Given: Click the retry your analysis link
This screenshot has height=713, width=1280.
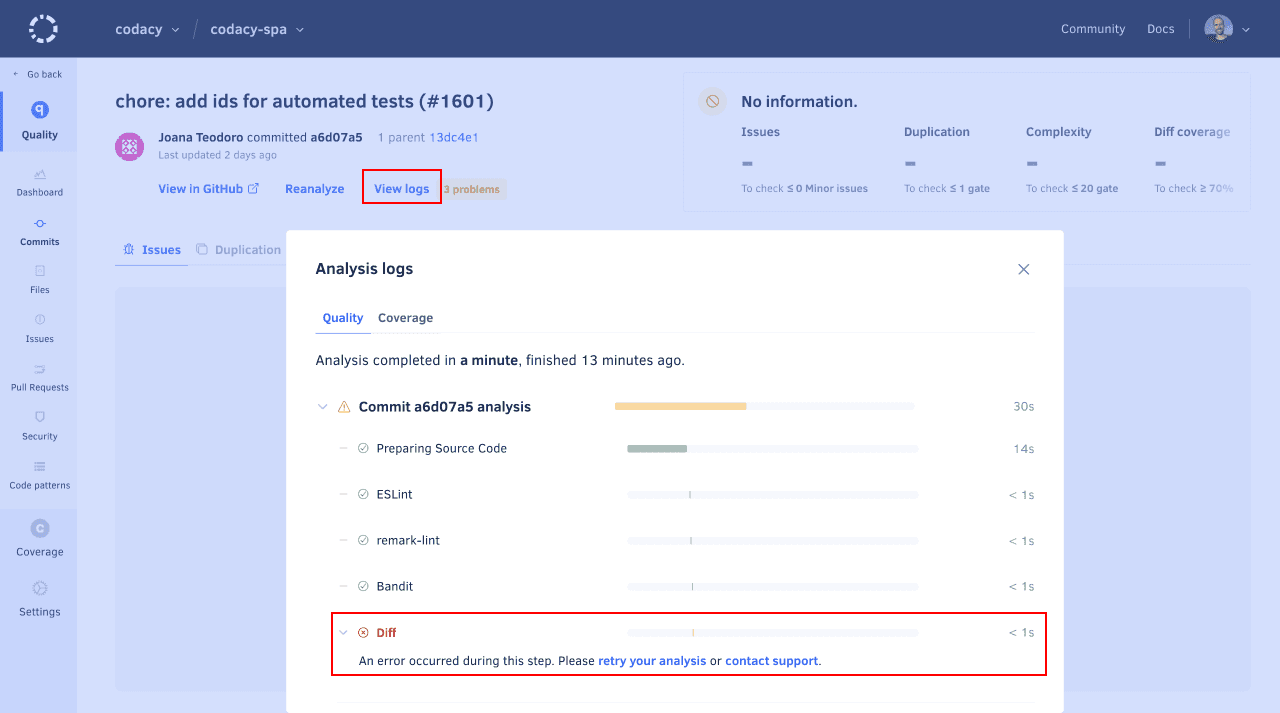Looking at the screenshot, I should click(652, 661).
